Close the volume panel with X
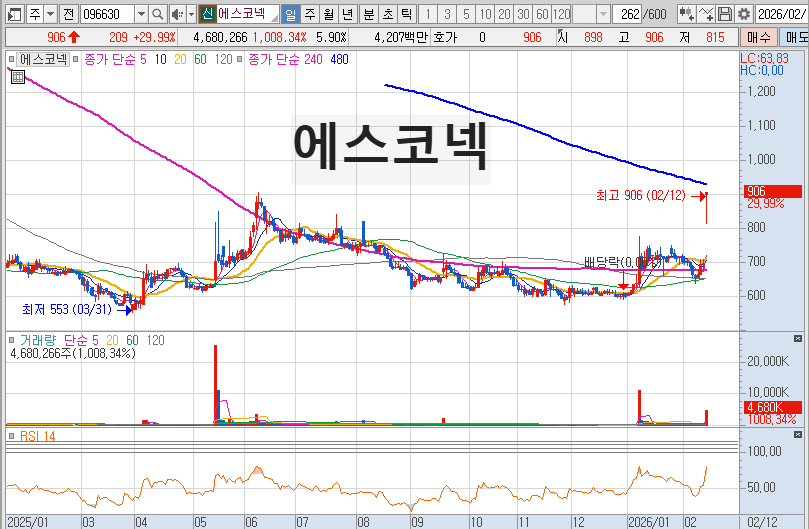 [x=798, y=339]
